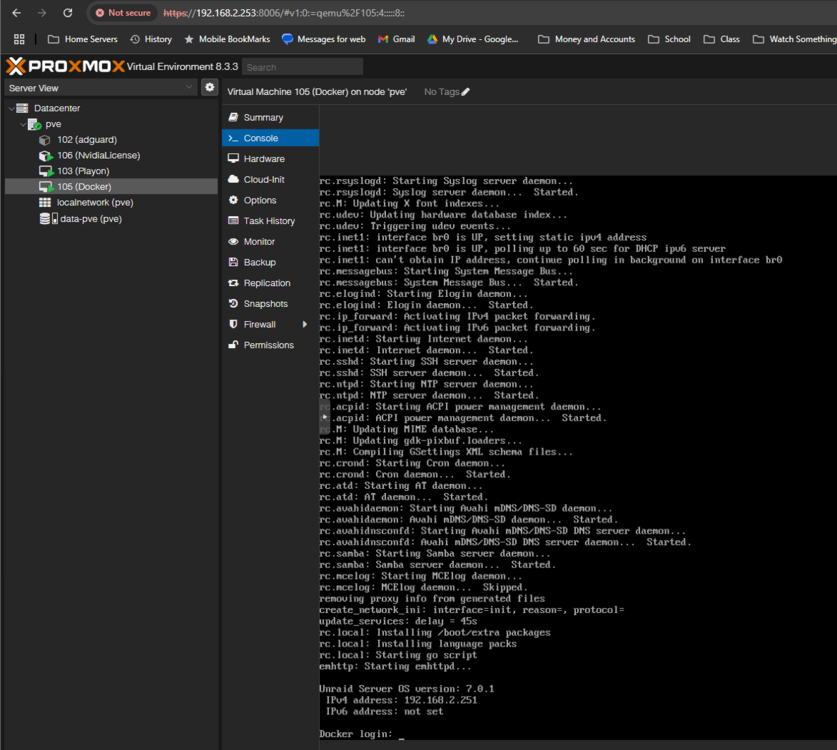Image resolution: width=837 pixels, height=750 pixels.
Task: Collapse the pve node
Action: (22, 124)
